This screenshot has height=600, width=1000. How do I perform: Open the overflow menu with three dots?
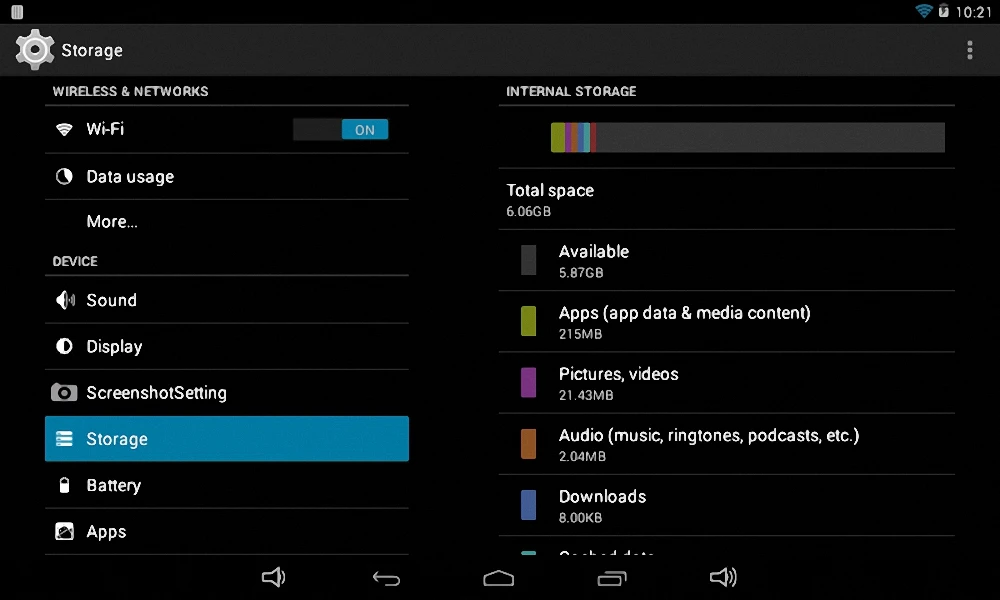click(x=969, y=50)
